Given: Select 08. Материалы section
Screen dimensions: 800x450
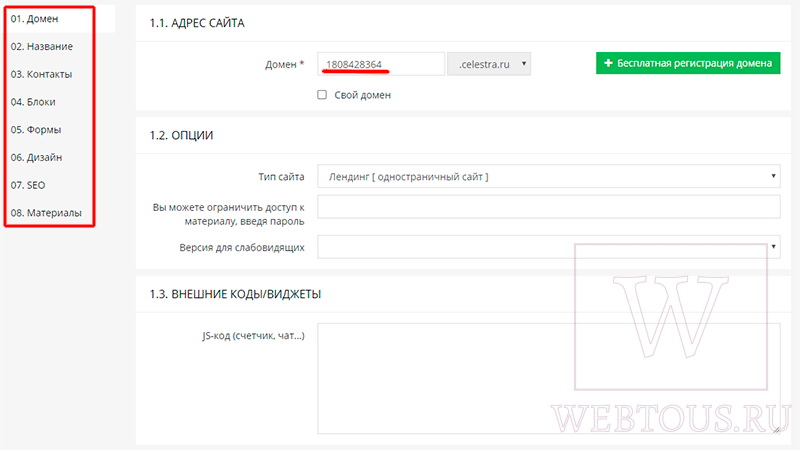Looking at the screenshot, I should 46,213.
